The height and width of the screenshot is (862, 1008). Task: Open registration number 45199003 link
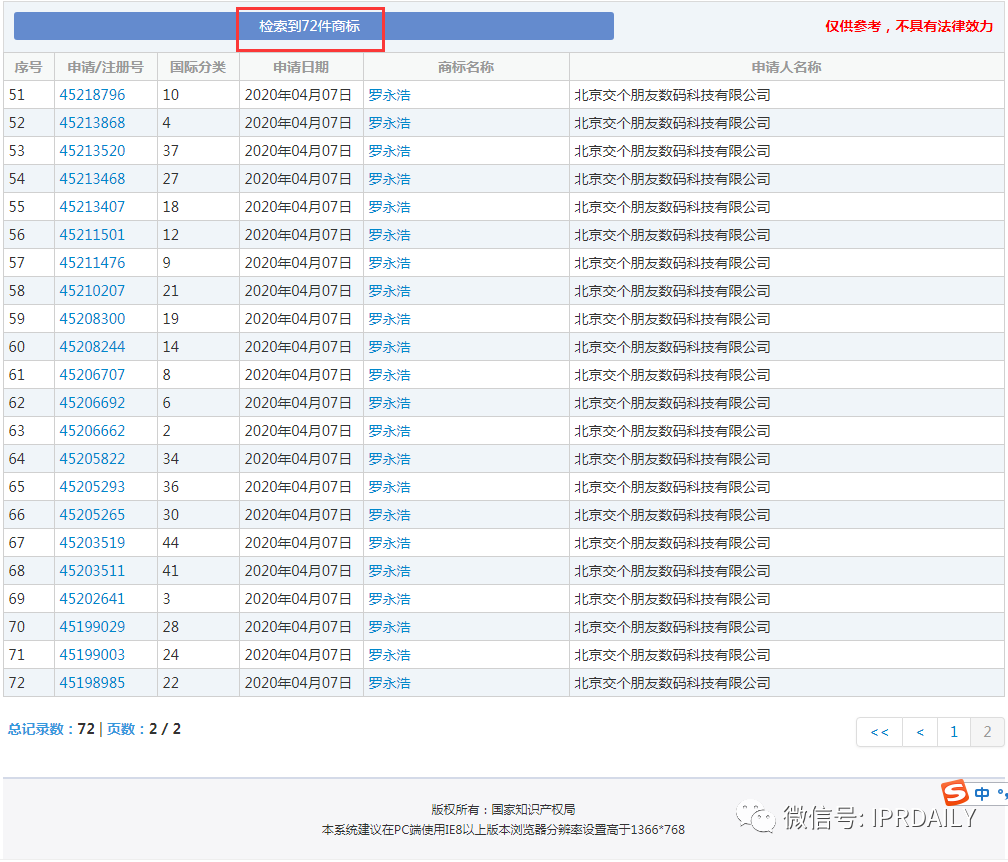coord(92,655)
